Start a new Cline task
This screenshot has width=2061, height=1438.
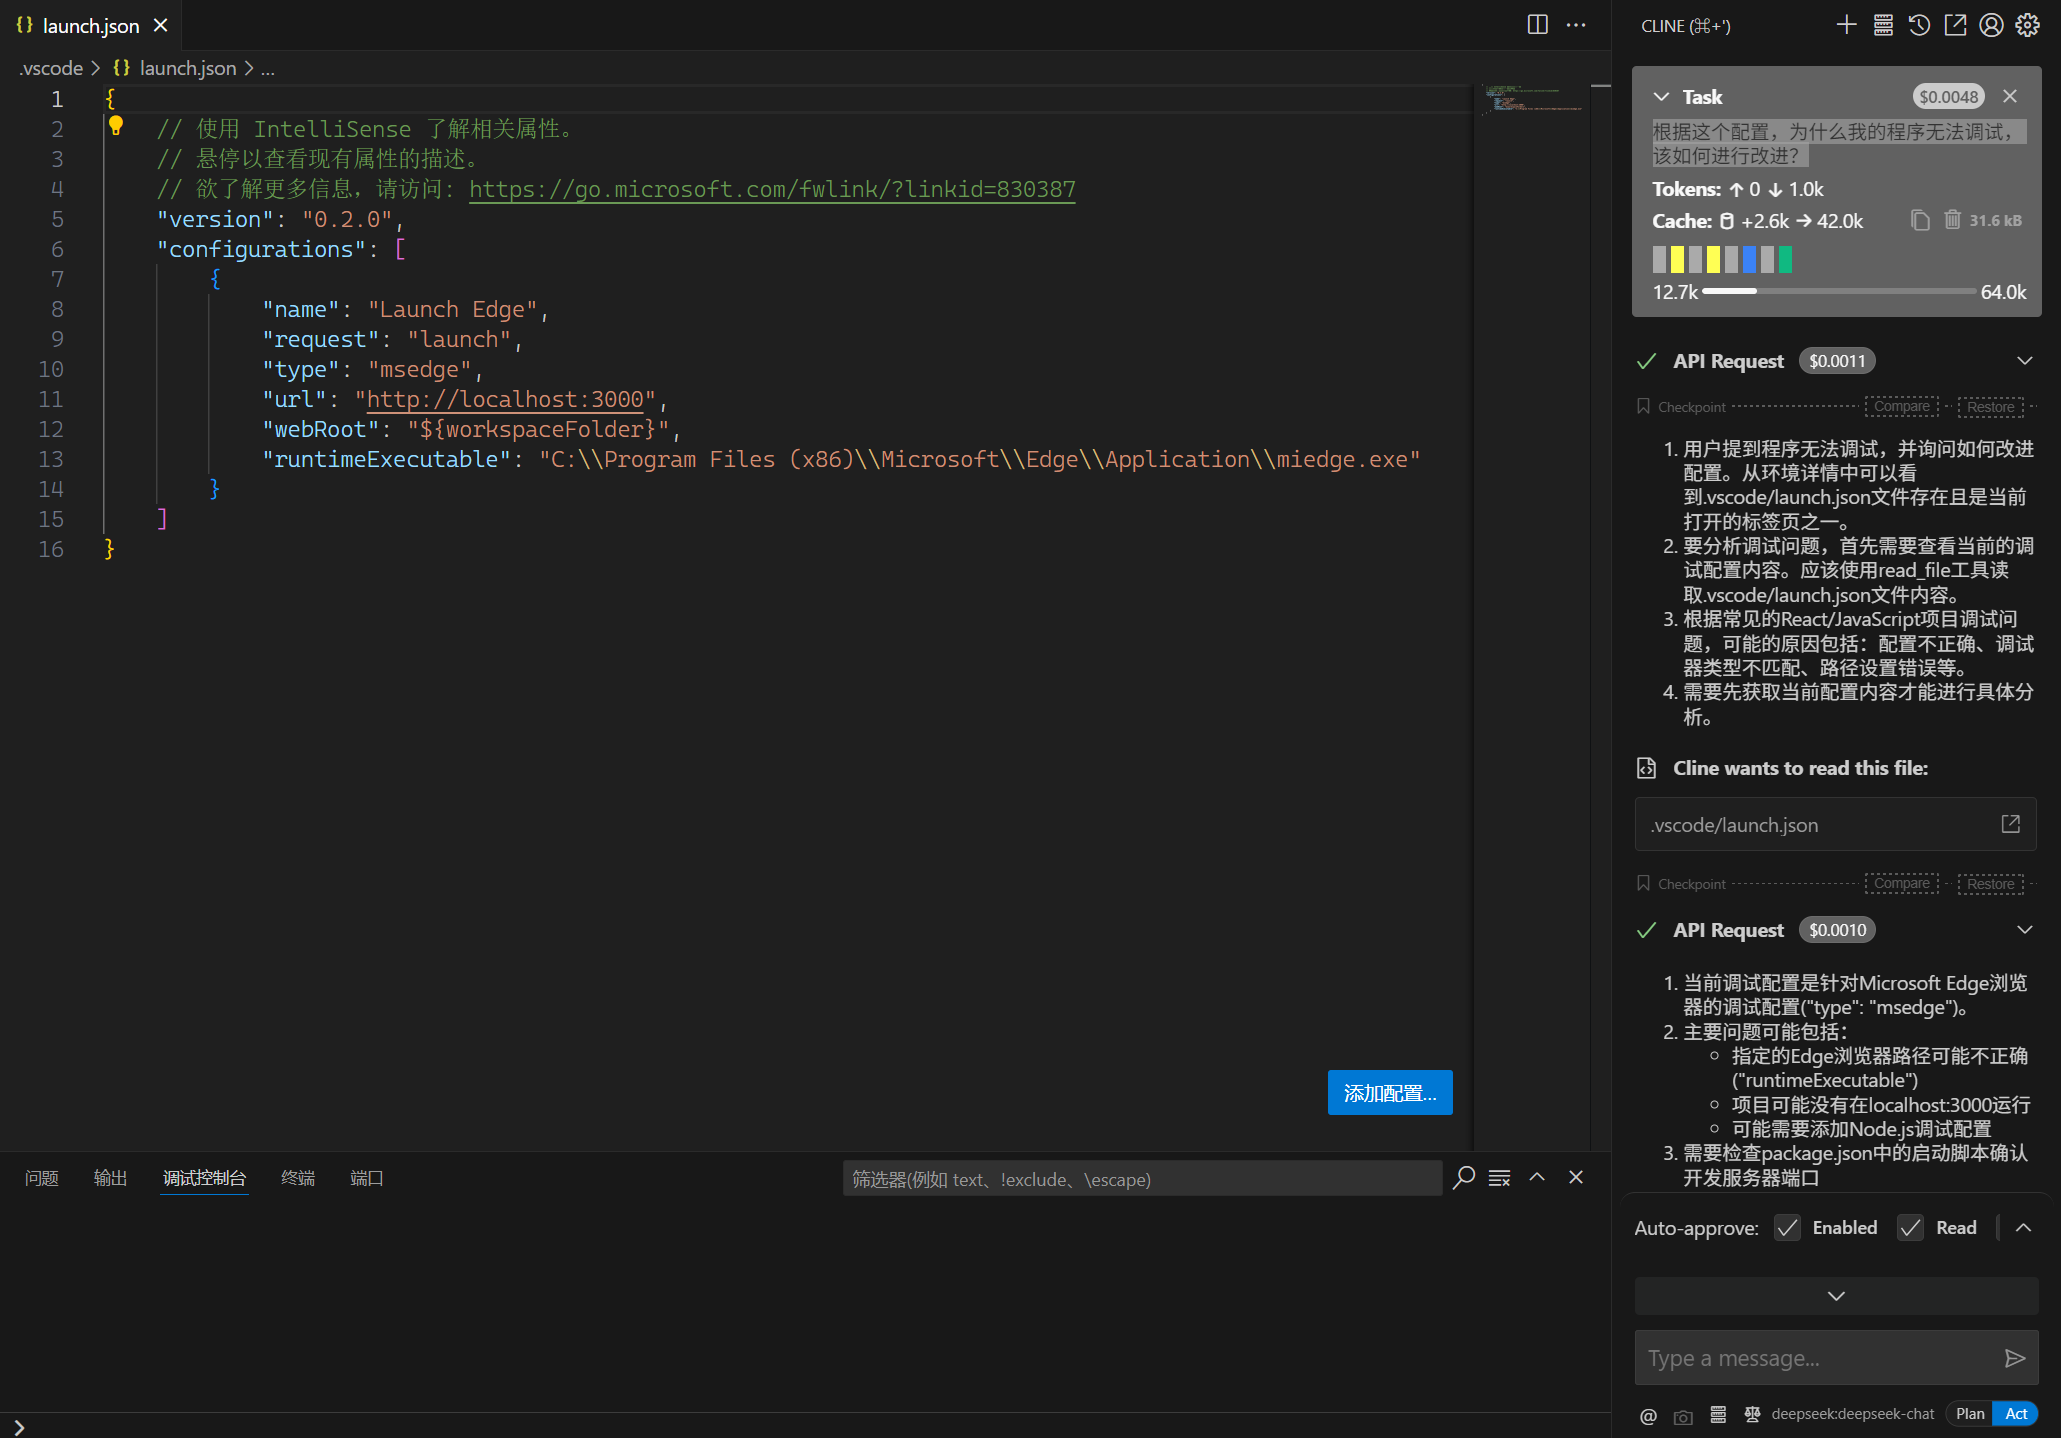pyautogui.click(x=1847, y=25)
